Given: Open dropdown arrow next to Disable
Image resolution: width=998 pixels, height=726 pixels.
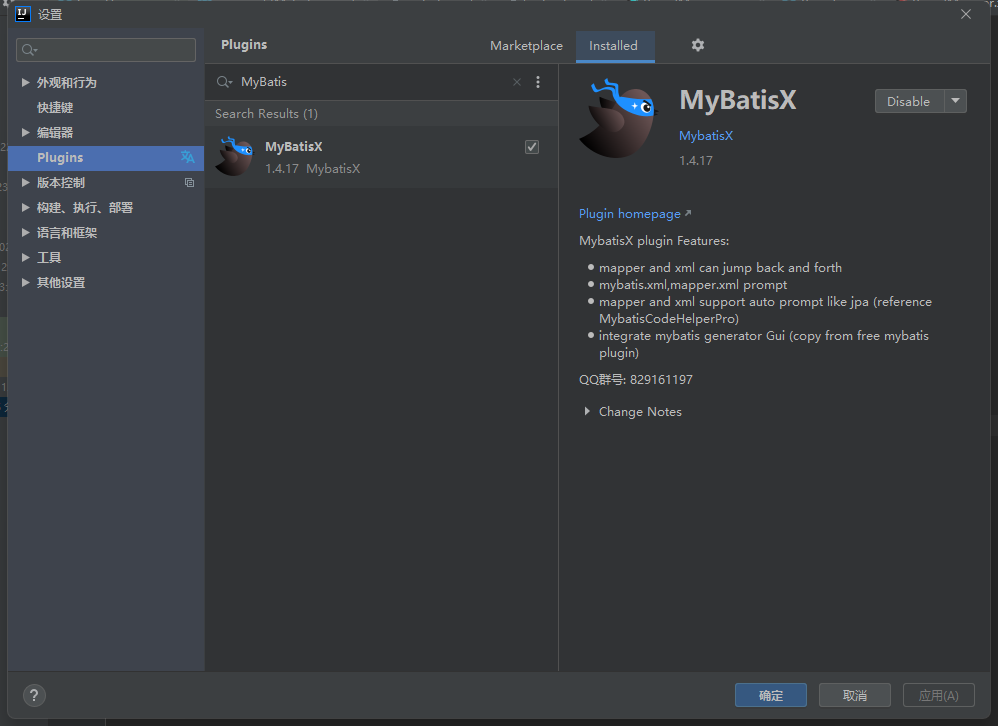Looking at the screenshot, I should tap(955, 101).
